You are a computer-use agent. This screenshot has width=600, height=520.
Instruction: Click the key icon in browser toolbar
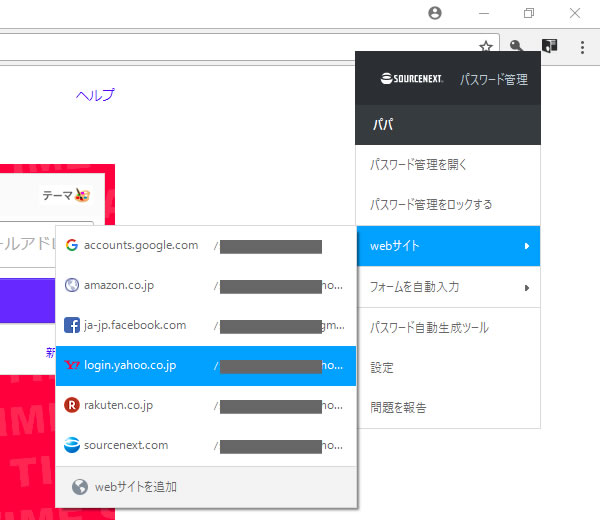click(516, 46)
